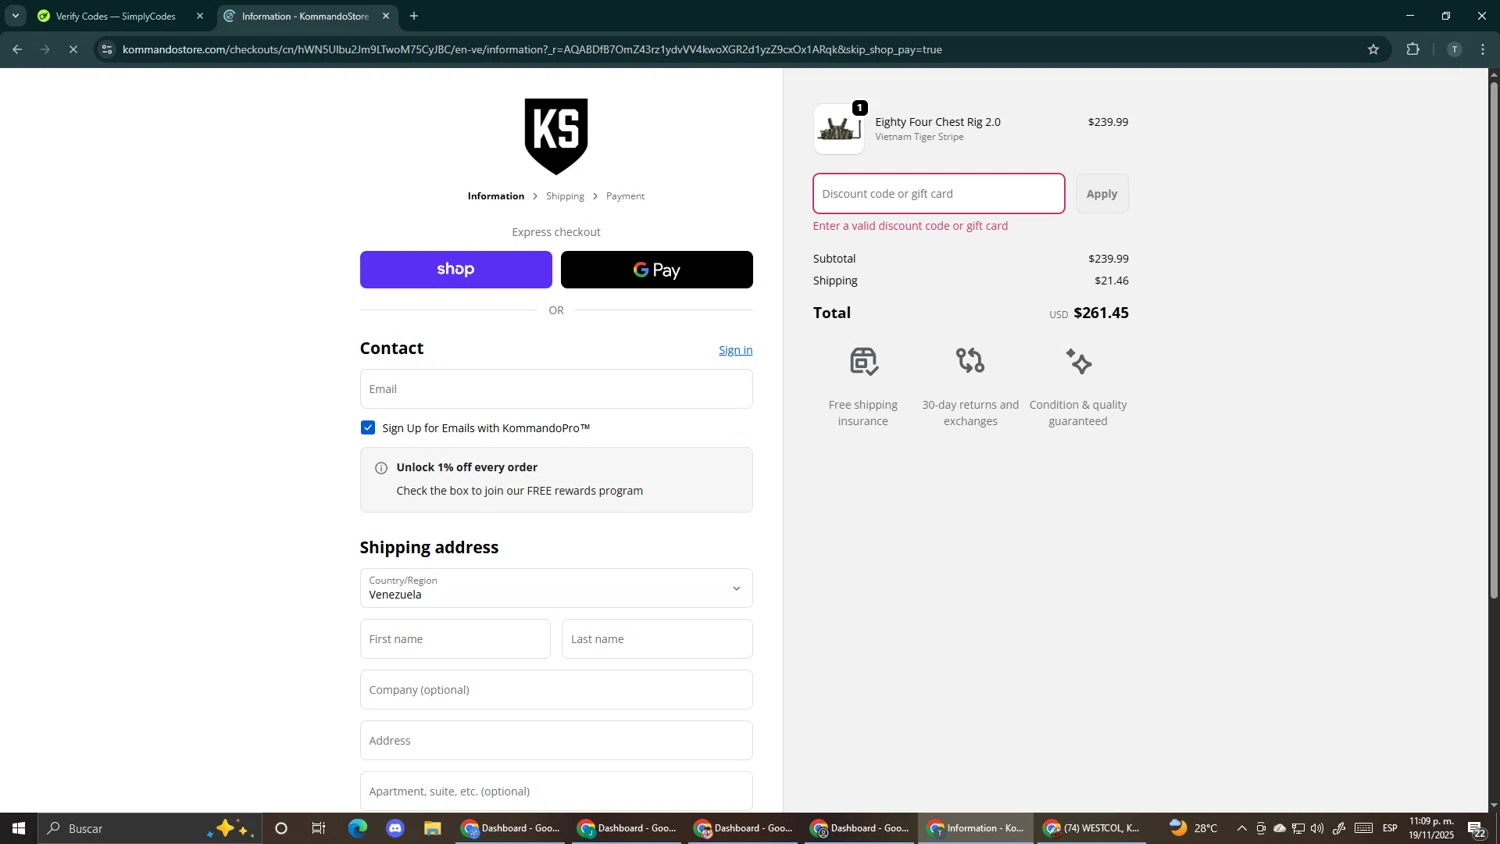
Task: Open the tab search dropdown arrow
Action: pos(15,16)
